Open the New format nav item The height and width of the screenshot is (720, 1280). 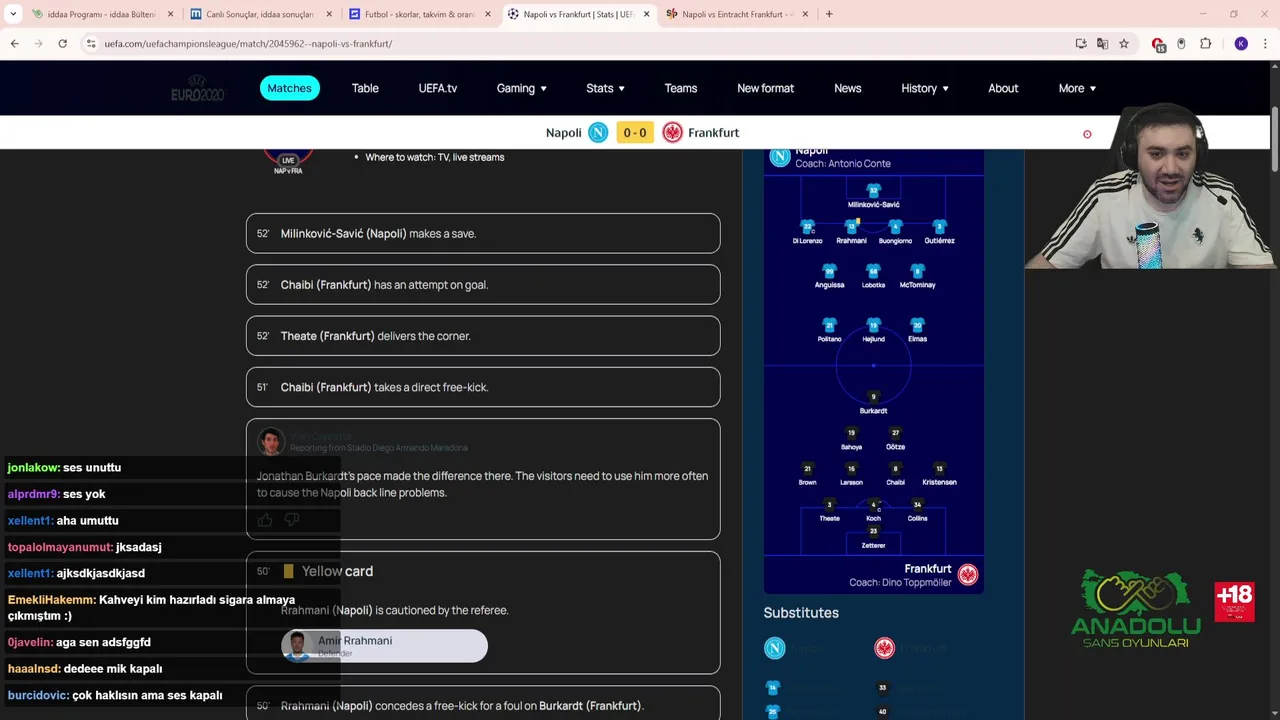pos(765,88)
